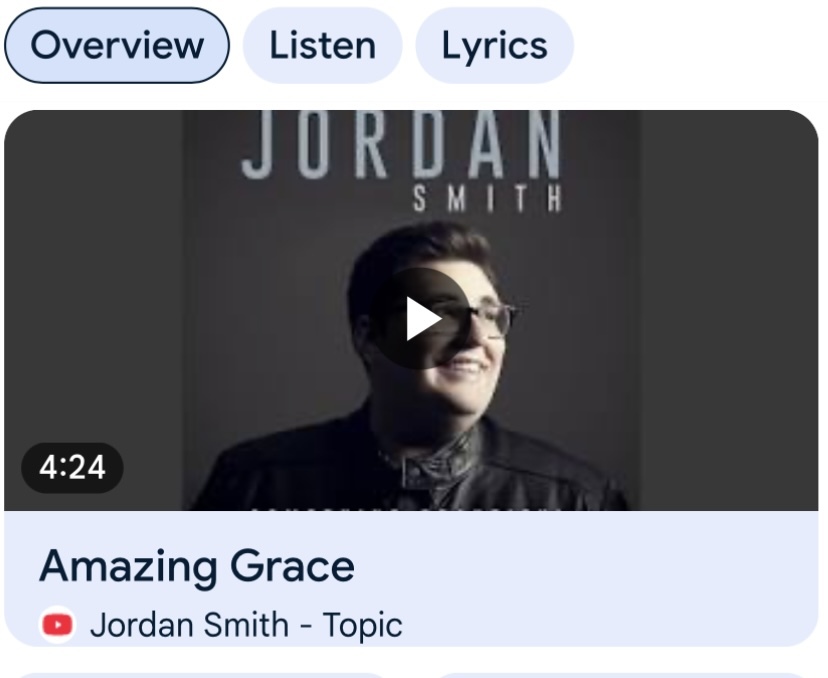This screenshot has width=828, height=678.
Task: Click the dark right margin of video
Action: [x=729, y=310]
